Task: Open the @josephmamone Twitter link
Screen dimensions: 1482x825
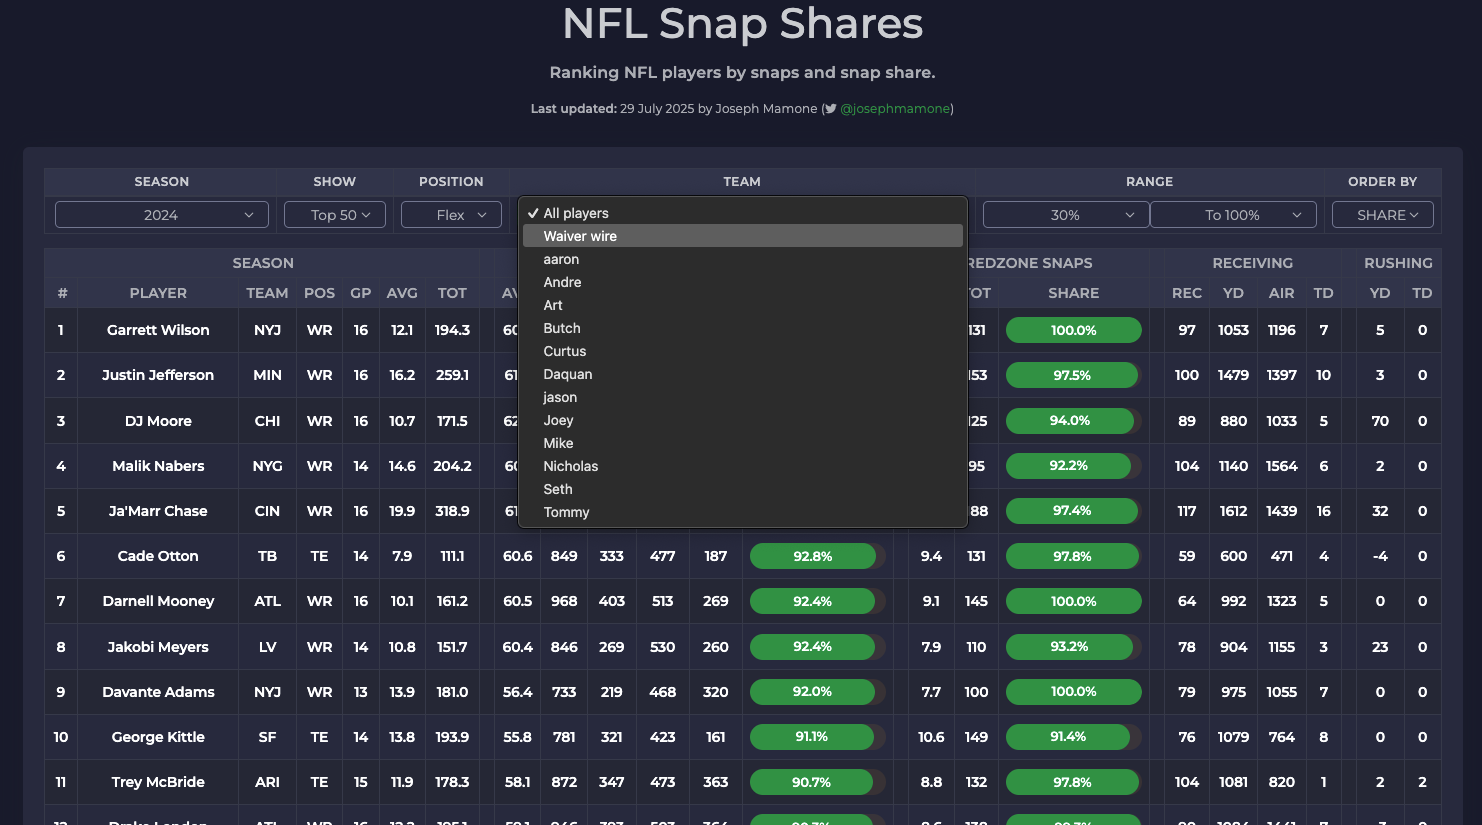Action: pyautogui.click(x=895, y=109)
